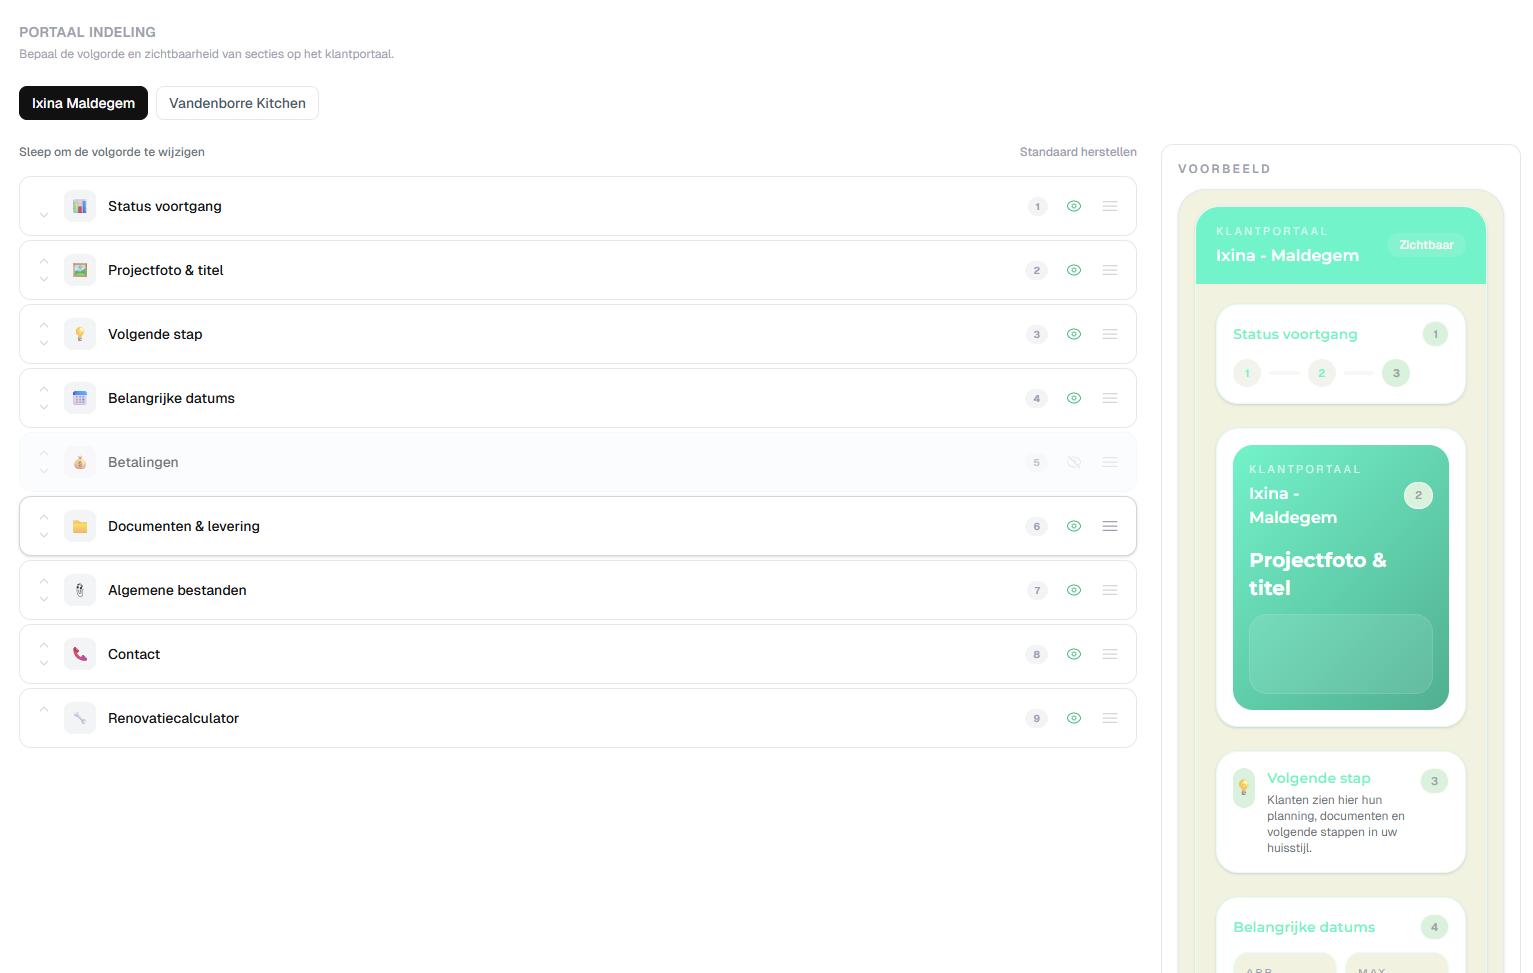Screen dimensions: 1533x973
Task: Move Renovatiecalculator up with chevron
Action: click(44, 709)
